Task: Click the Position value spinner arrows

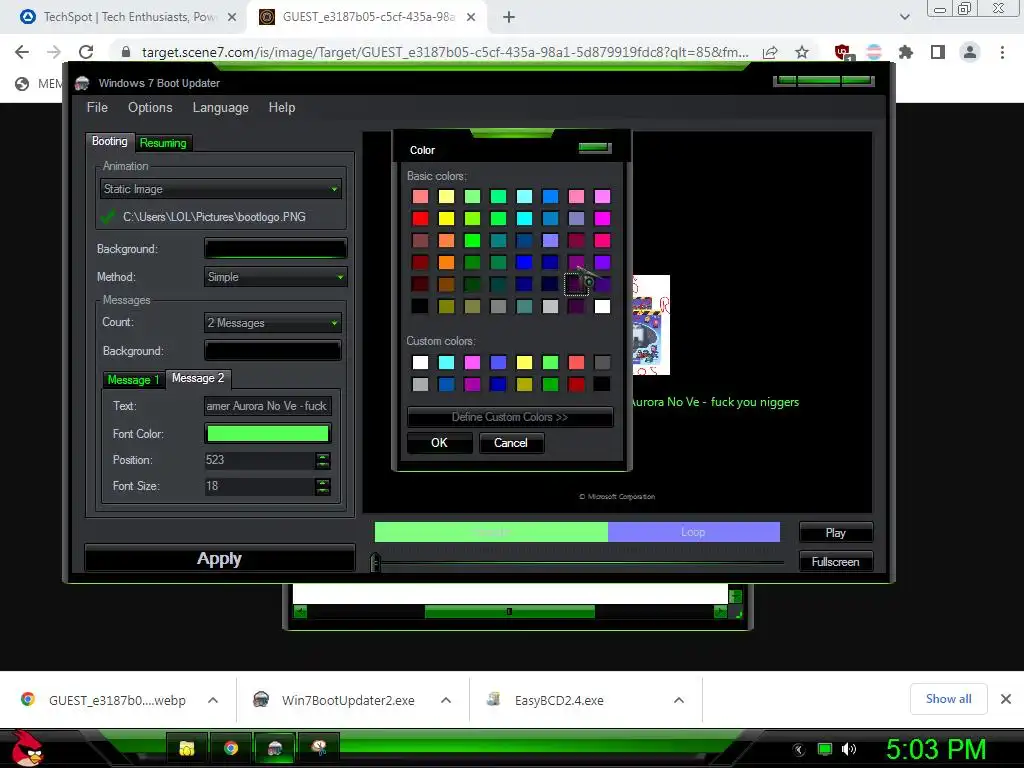Action: pos(323,460)
